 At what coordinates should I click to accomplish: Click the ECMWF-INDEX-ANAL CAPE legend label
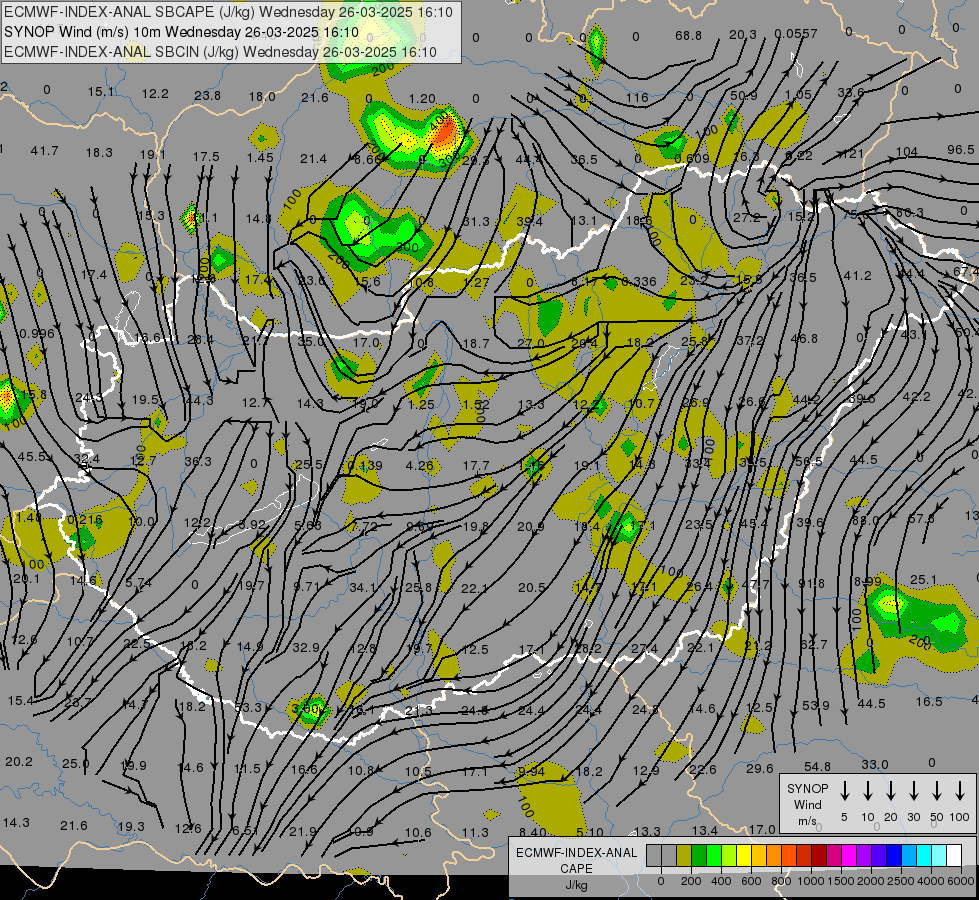click(x=576, y=860)
